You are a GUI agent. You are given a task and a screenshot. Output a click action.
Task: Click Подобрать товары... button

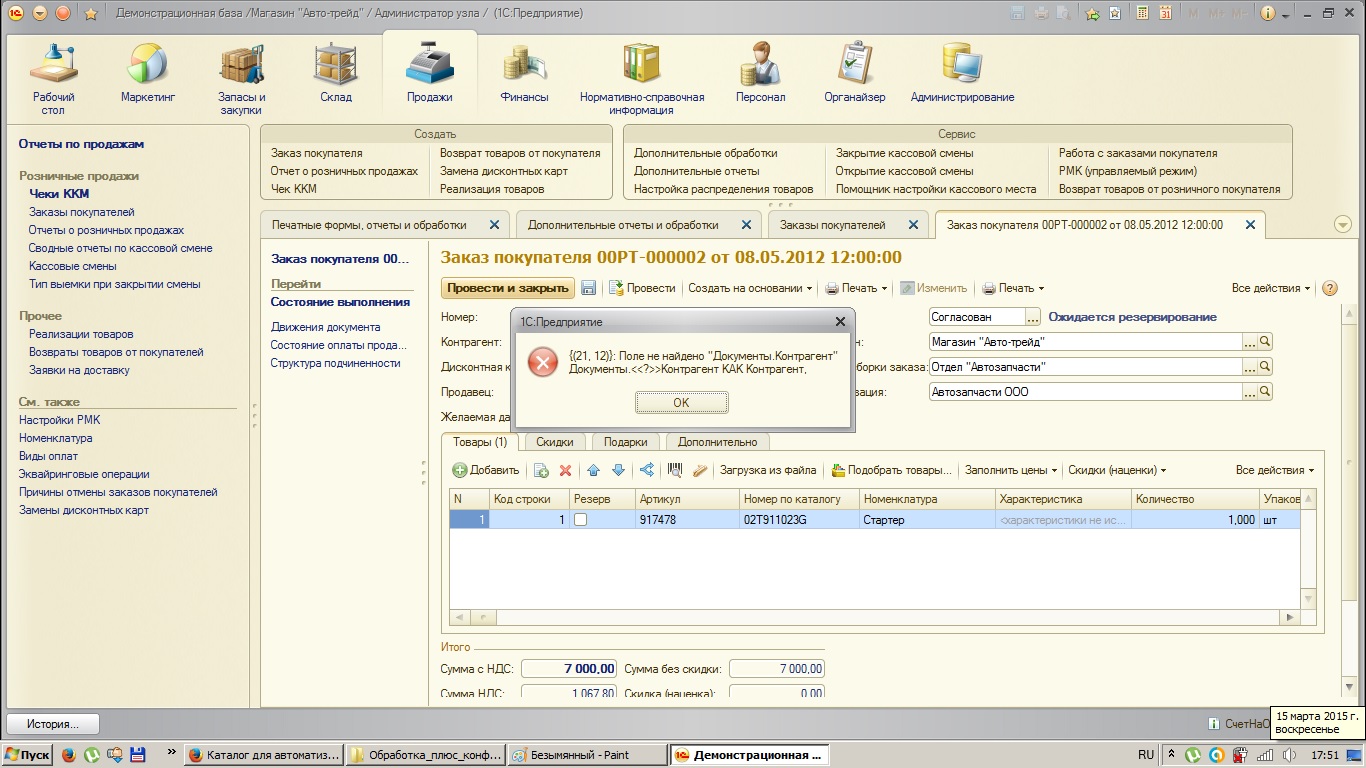(893, 470)
